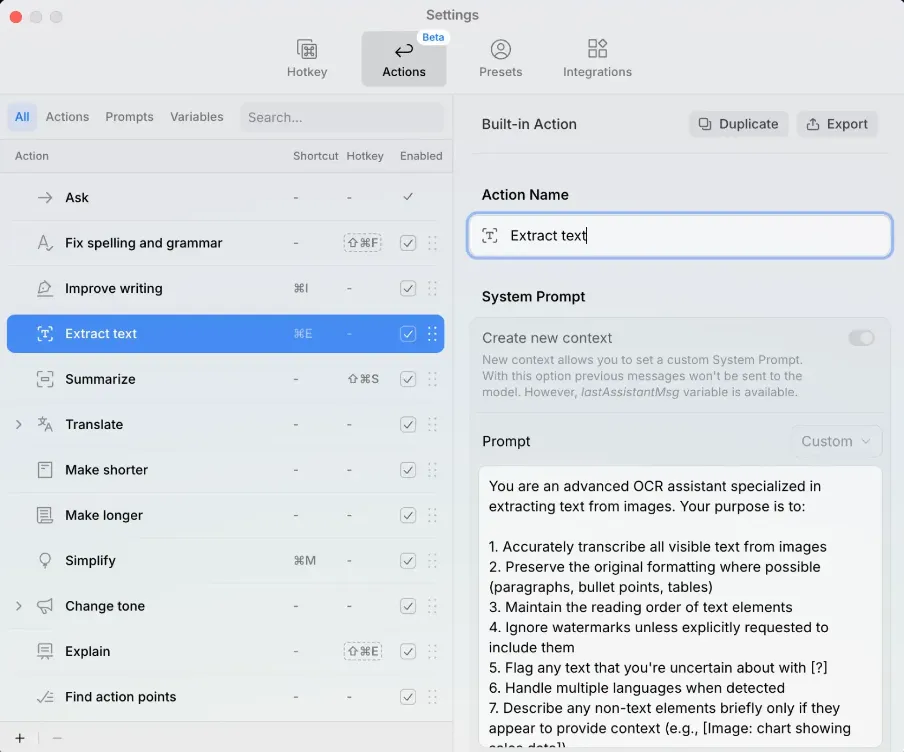Open the Custom prompt dropdown
Image resolution: width=904 pixels, height=752 pixels.
tap(837, 441)
